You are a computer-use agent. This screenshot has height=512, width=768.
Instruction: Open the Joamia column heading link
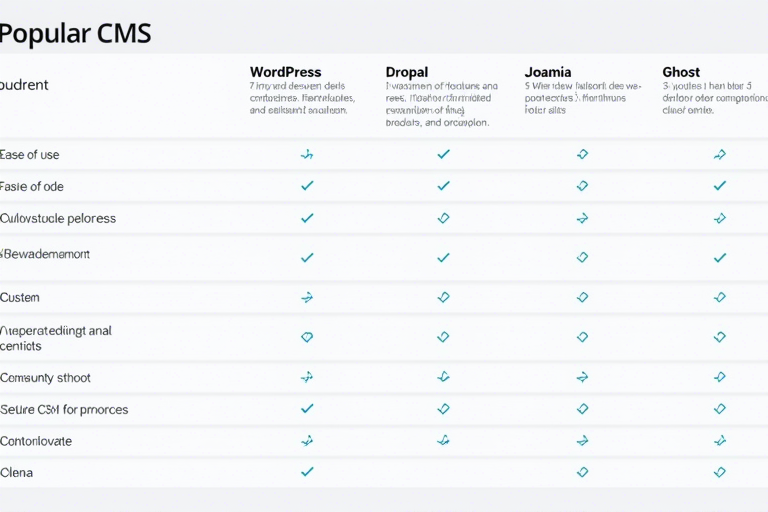(x=548, y=72)
